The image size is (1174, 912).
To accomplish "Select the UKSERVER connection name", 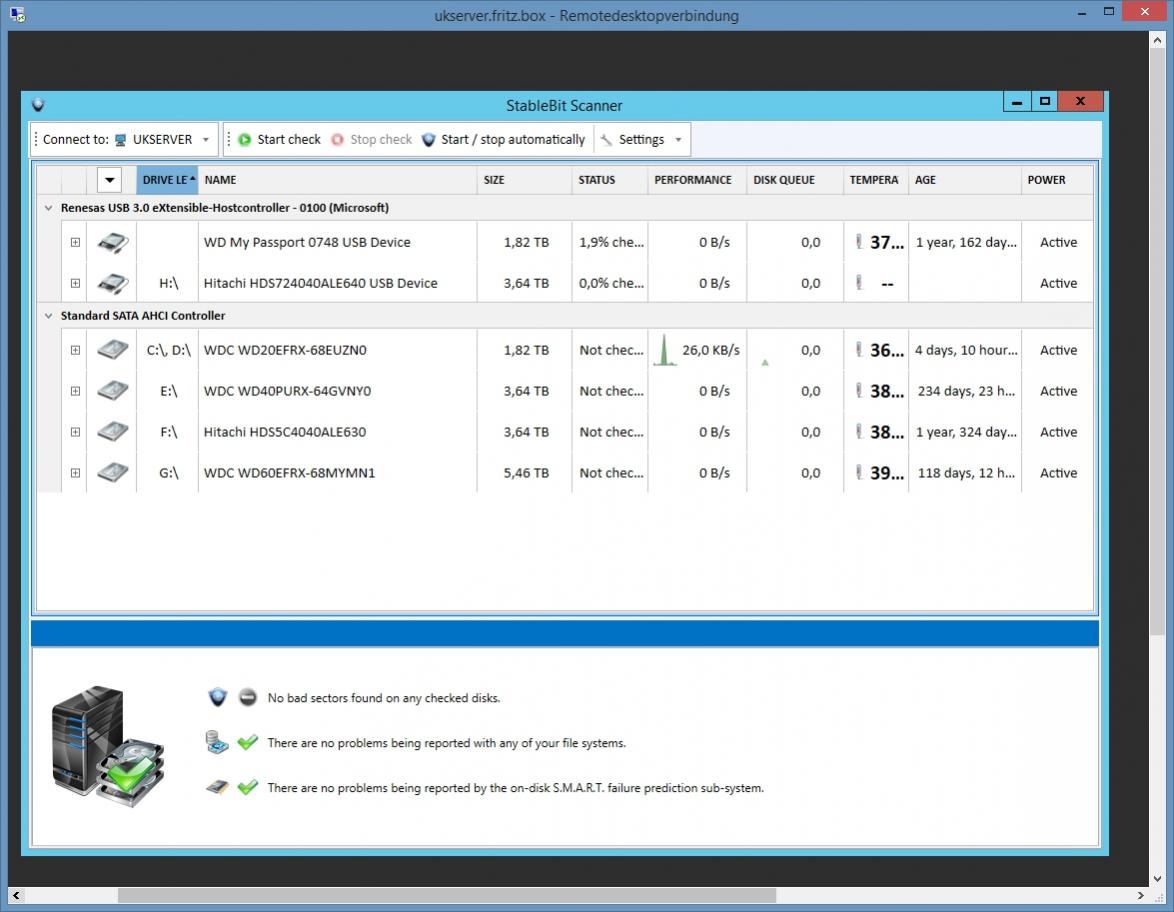I will click(x=162, y=140).
